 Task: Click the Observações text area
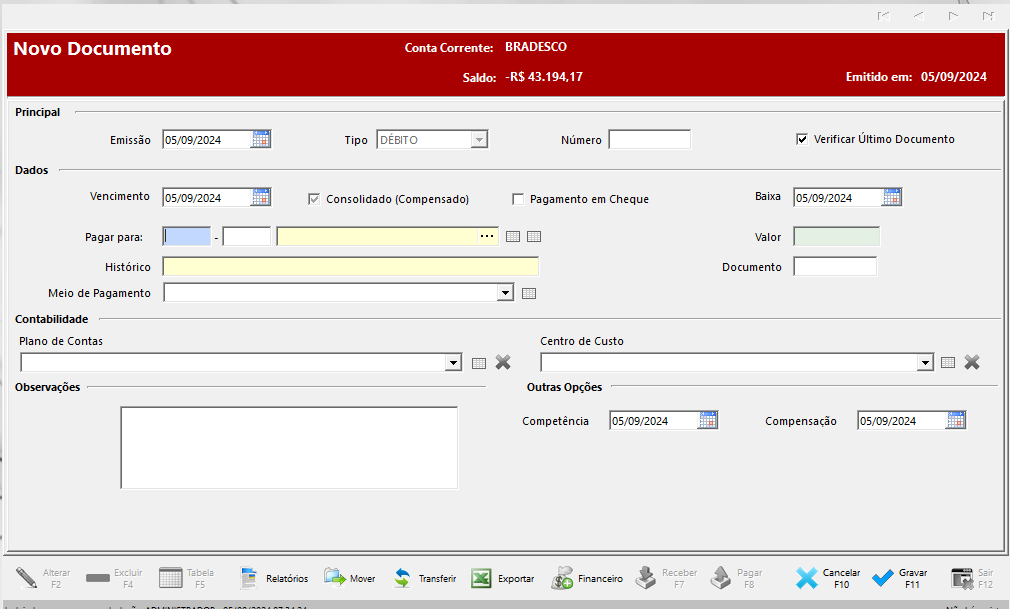point(289,447)
